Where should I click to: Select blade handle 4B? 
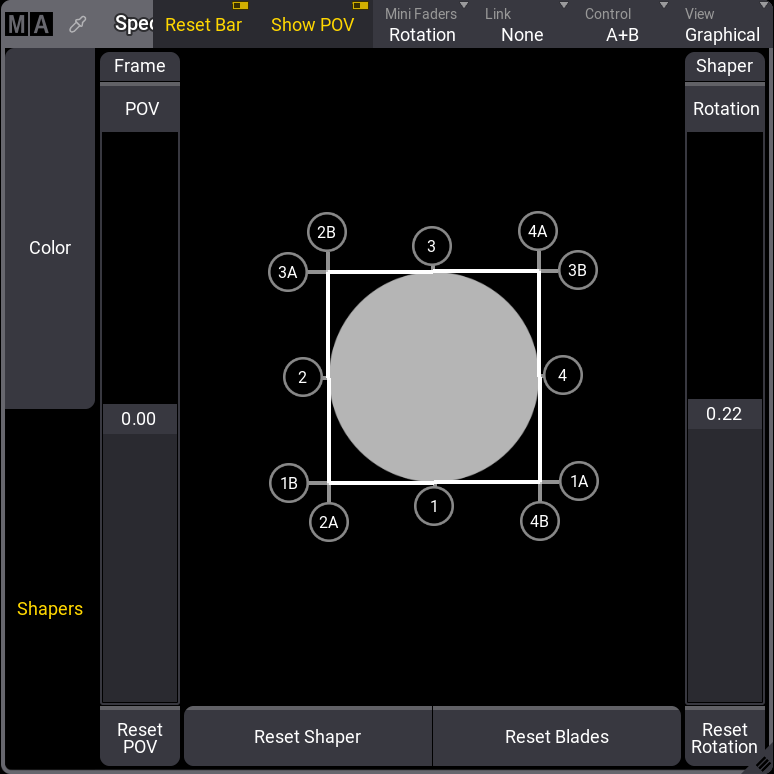pos(539,521)
